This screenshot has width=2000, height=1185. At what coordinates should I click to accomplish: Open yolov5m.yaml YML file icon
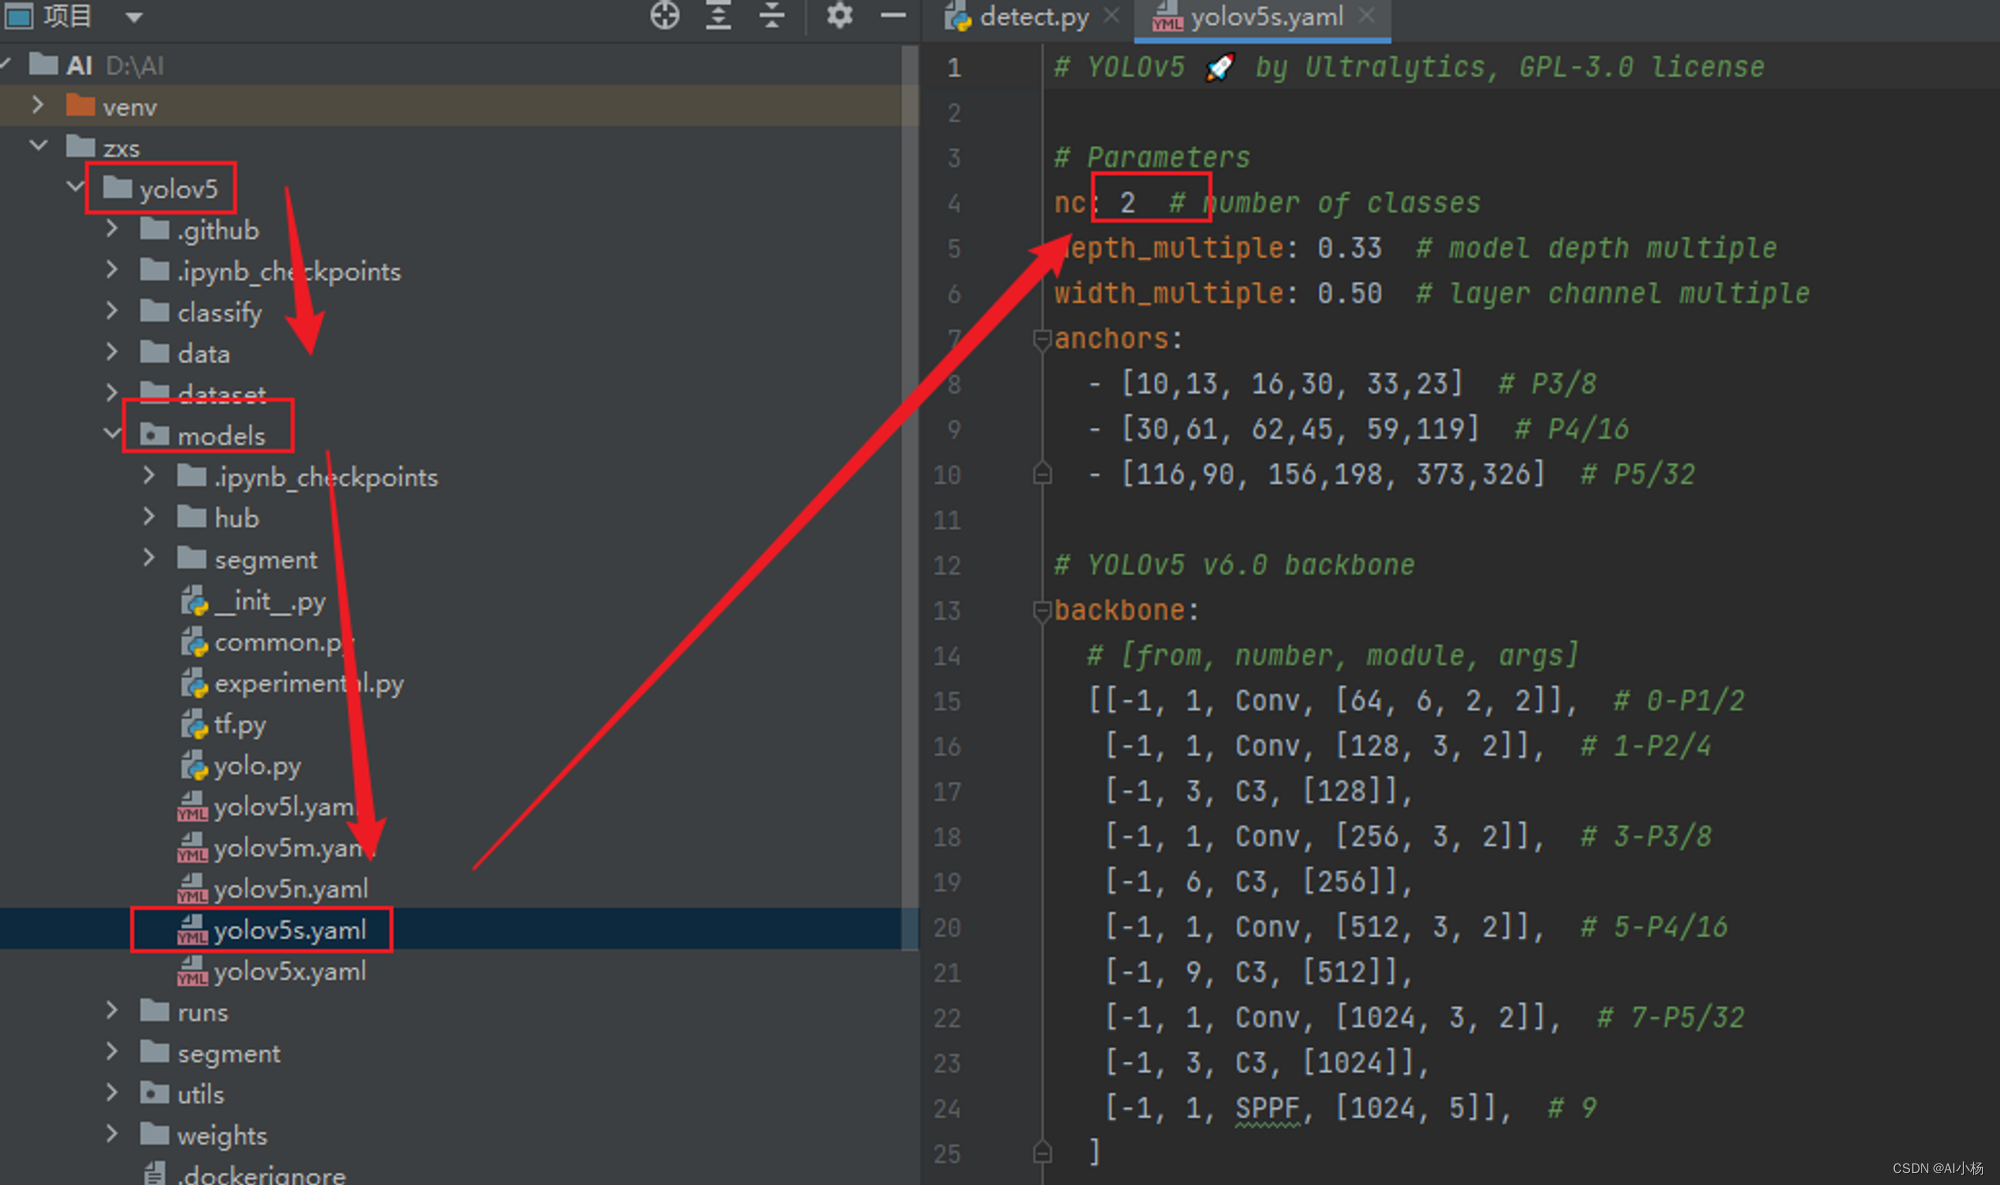coord(192,847)
